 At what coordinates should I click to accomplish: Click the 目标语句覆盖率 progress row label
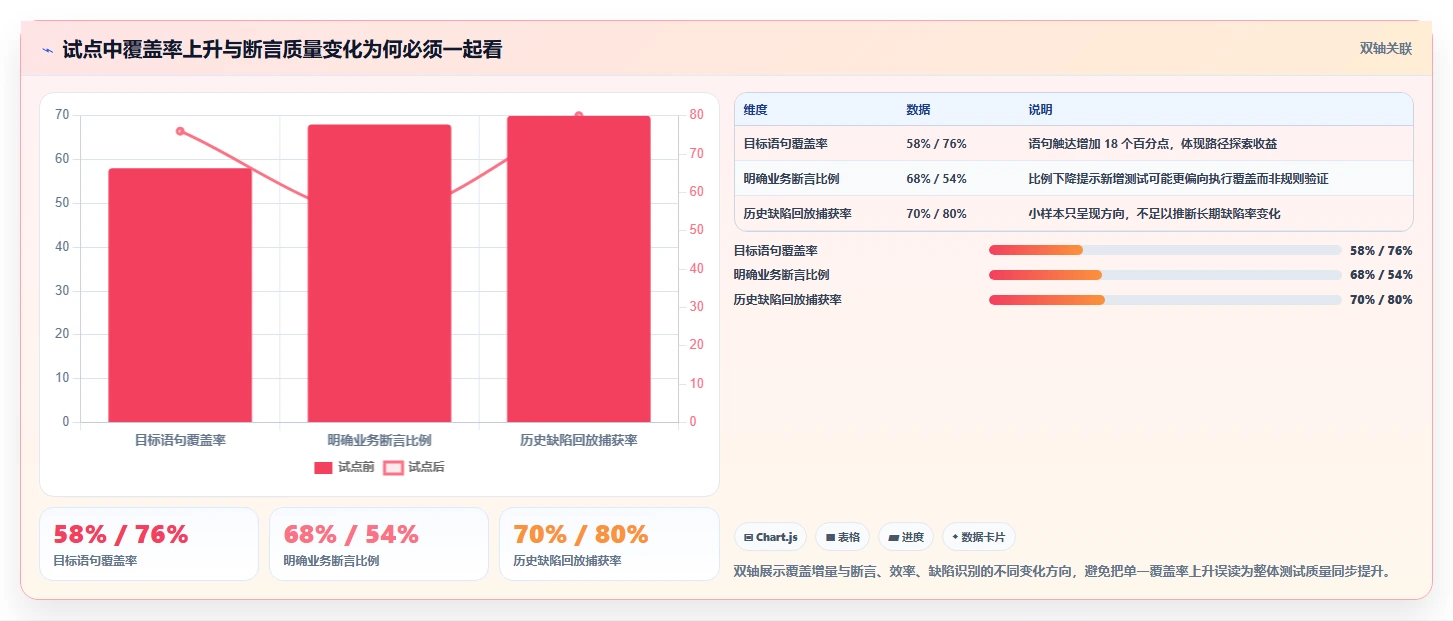pyautogui.click(x=776, y=251)
